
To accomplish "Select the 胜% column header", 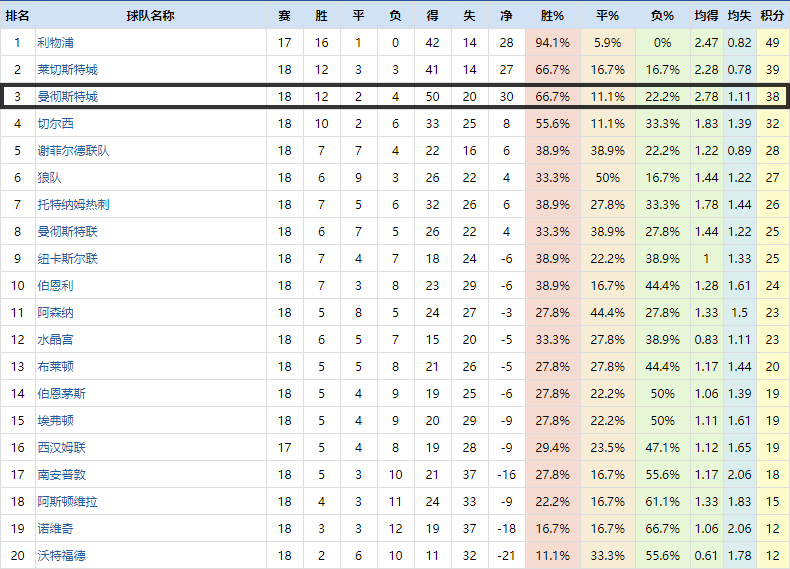I will [552, 16].
